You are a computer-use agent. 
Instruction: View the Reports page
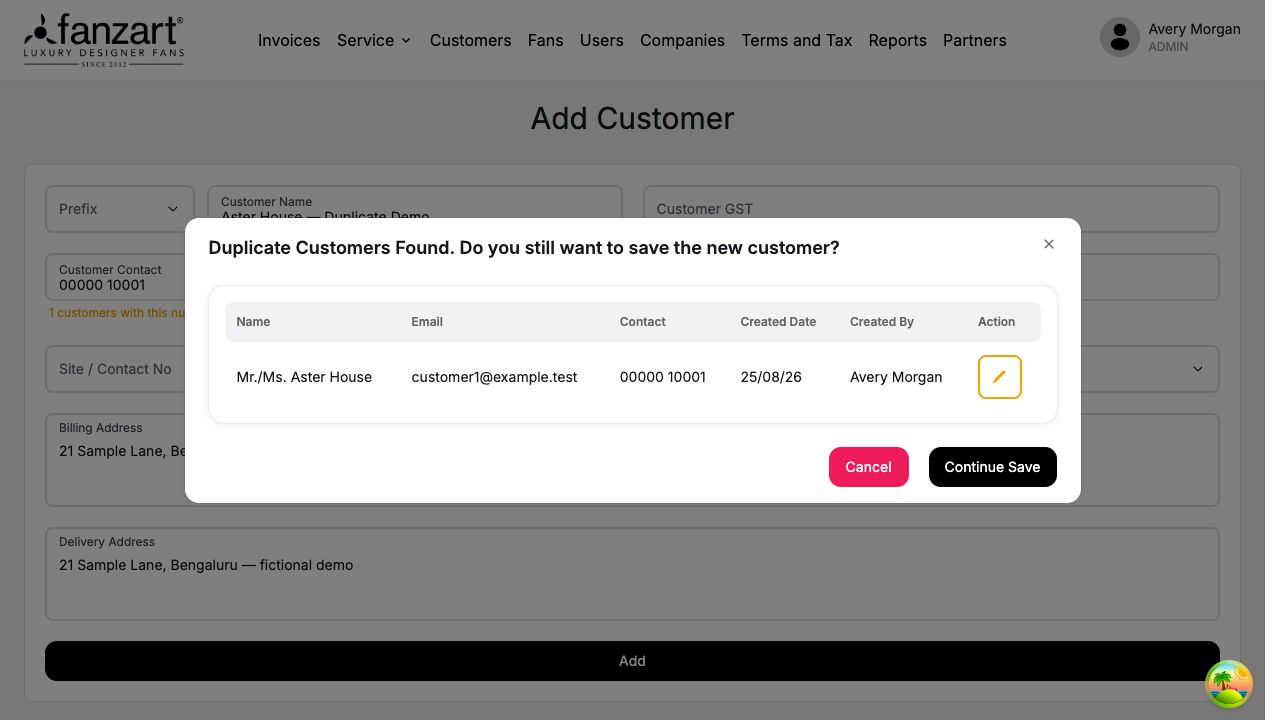(897, 40)
